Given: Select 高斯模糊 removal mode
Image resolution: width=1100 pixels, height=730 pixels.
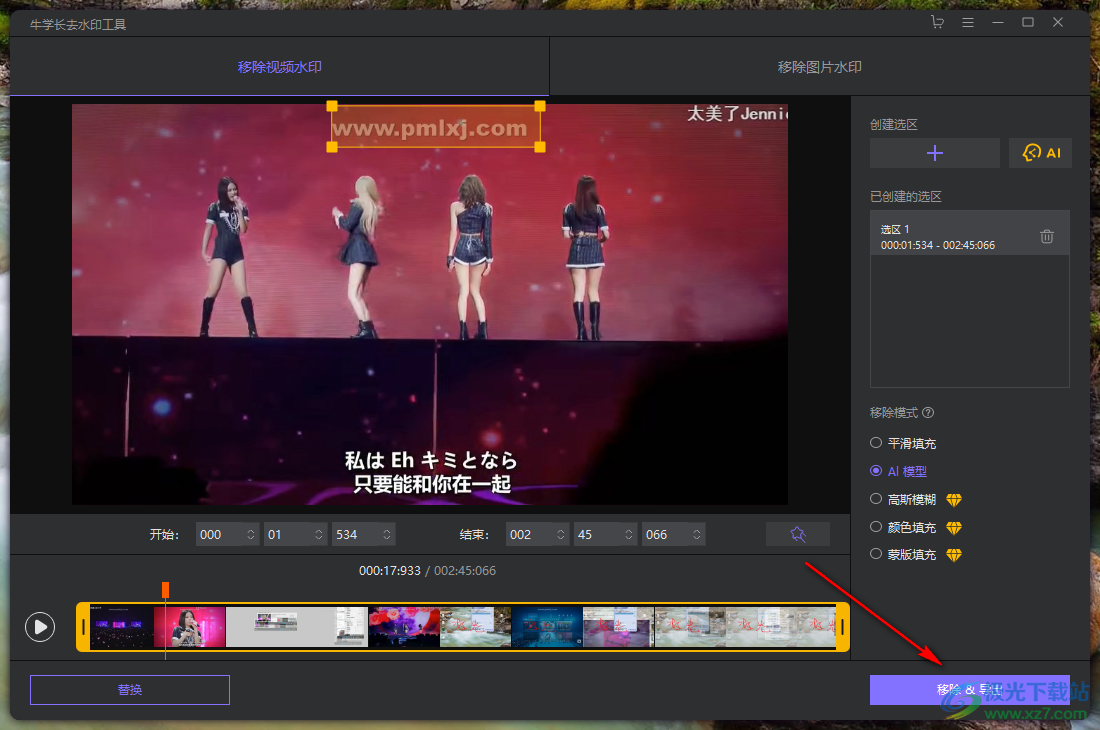Looking at the screenshot, I should tap(903, 499).
